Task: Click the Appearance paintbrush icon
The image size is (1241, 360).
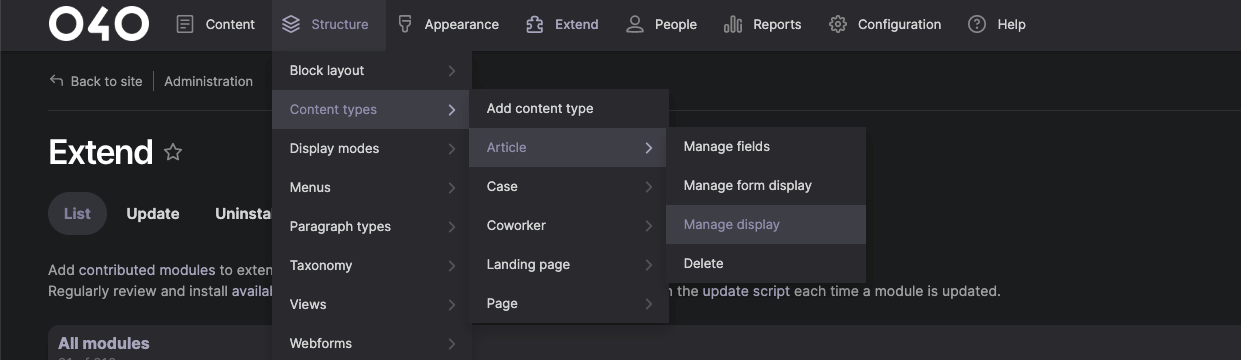Action: coord(404,24)
